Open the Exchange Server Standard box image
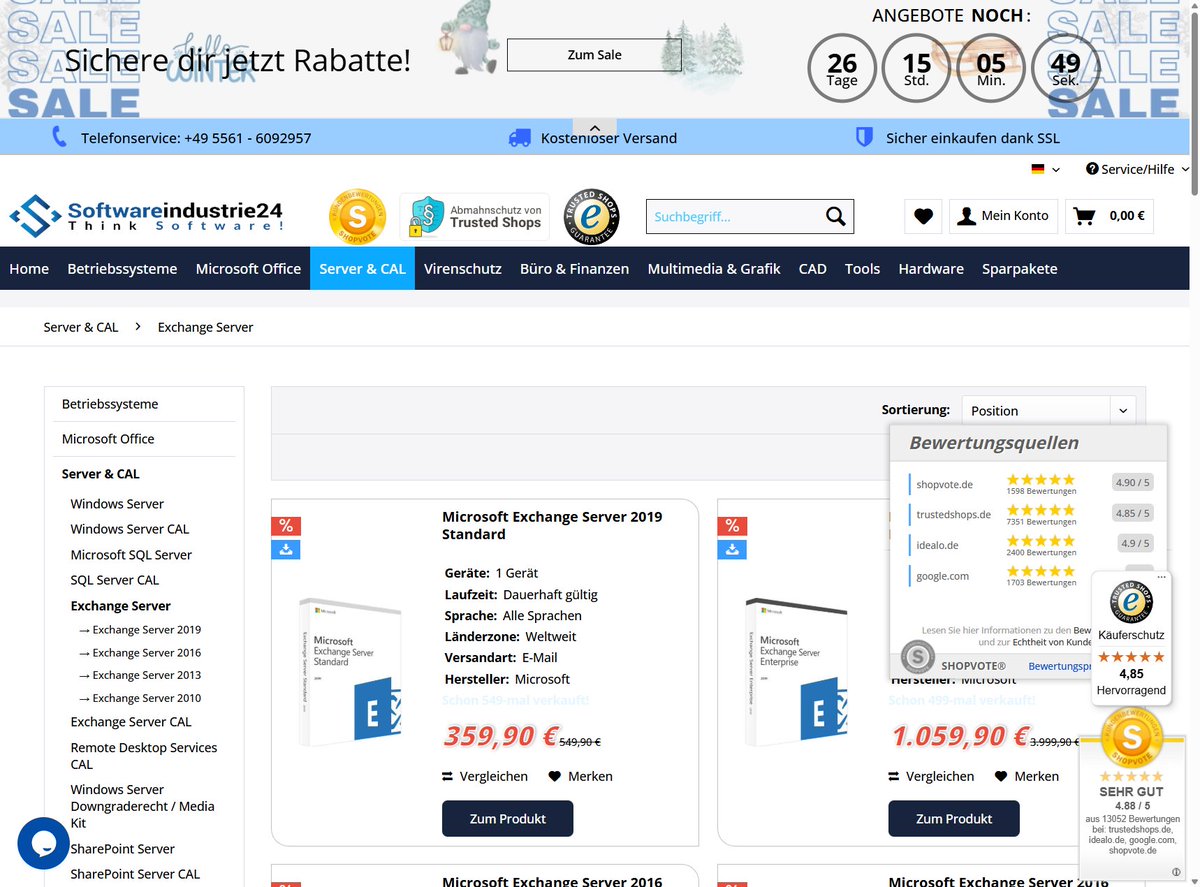 [350, 673]
